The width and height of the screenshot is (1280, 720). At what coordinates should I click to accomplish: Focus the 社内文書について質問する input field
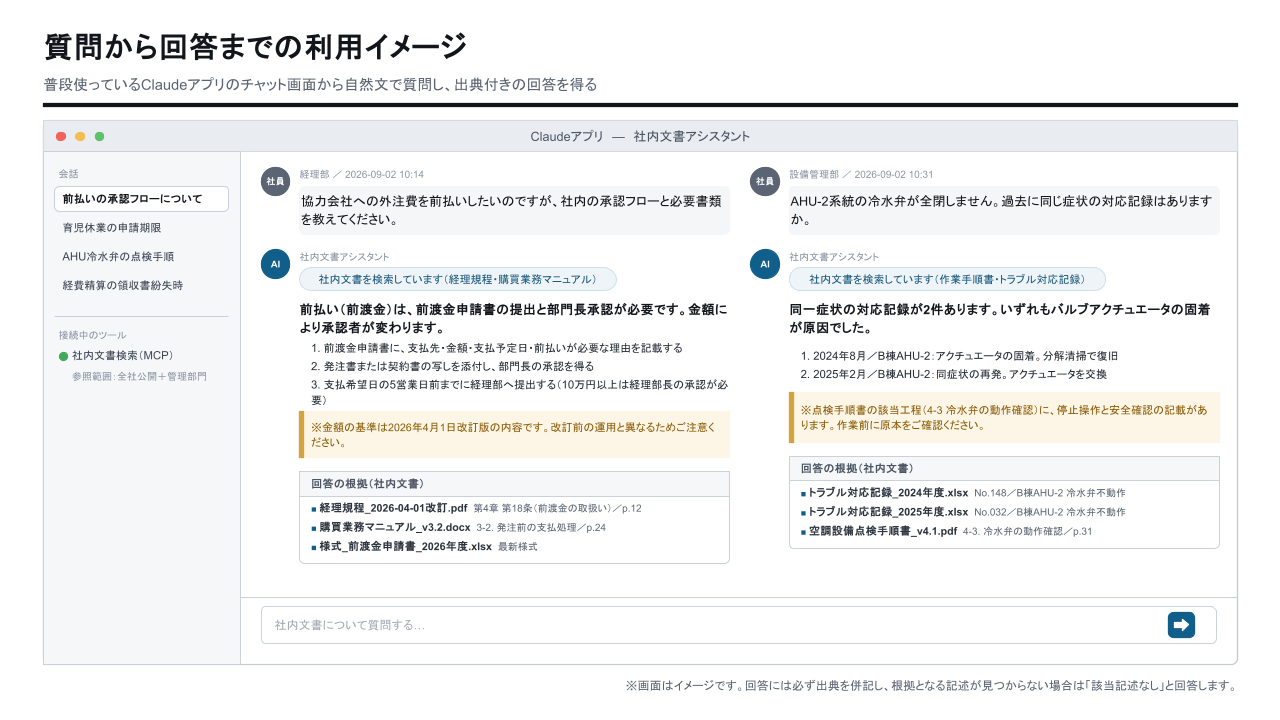click(x=739, y=625)
